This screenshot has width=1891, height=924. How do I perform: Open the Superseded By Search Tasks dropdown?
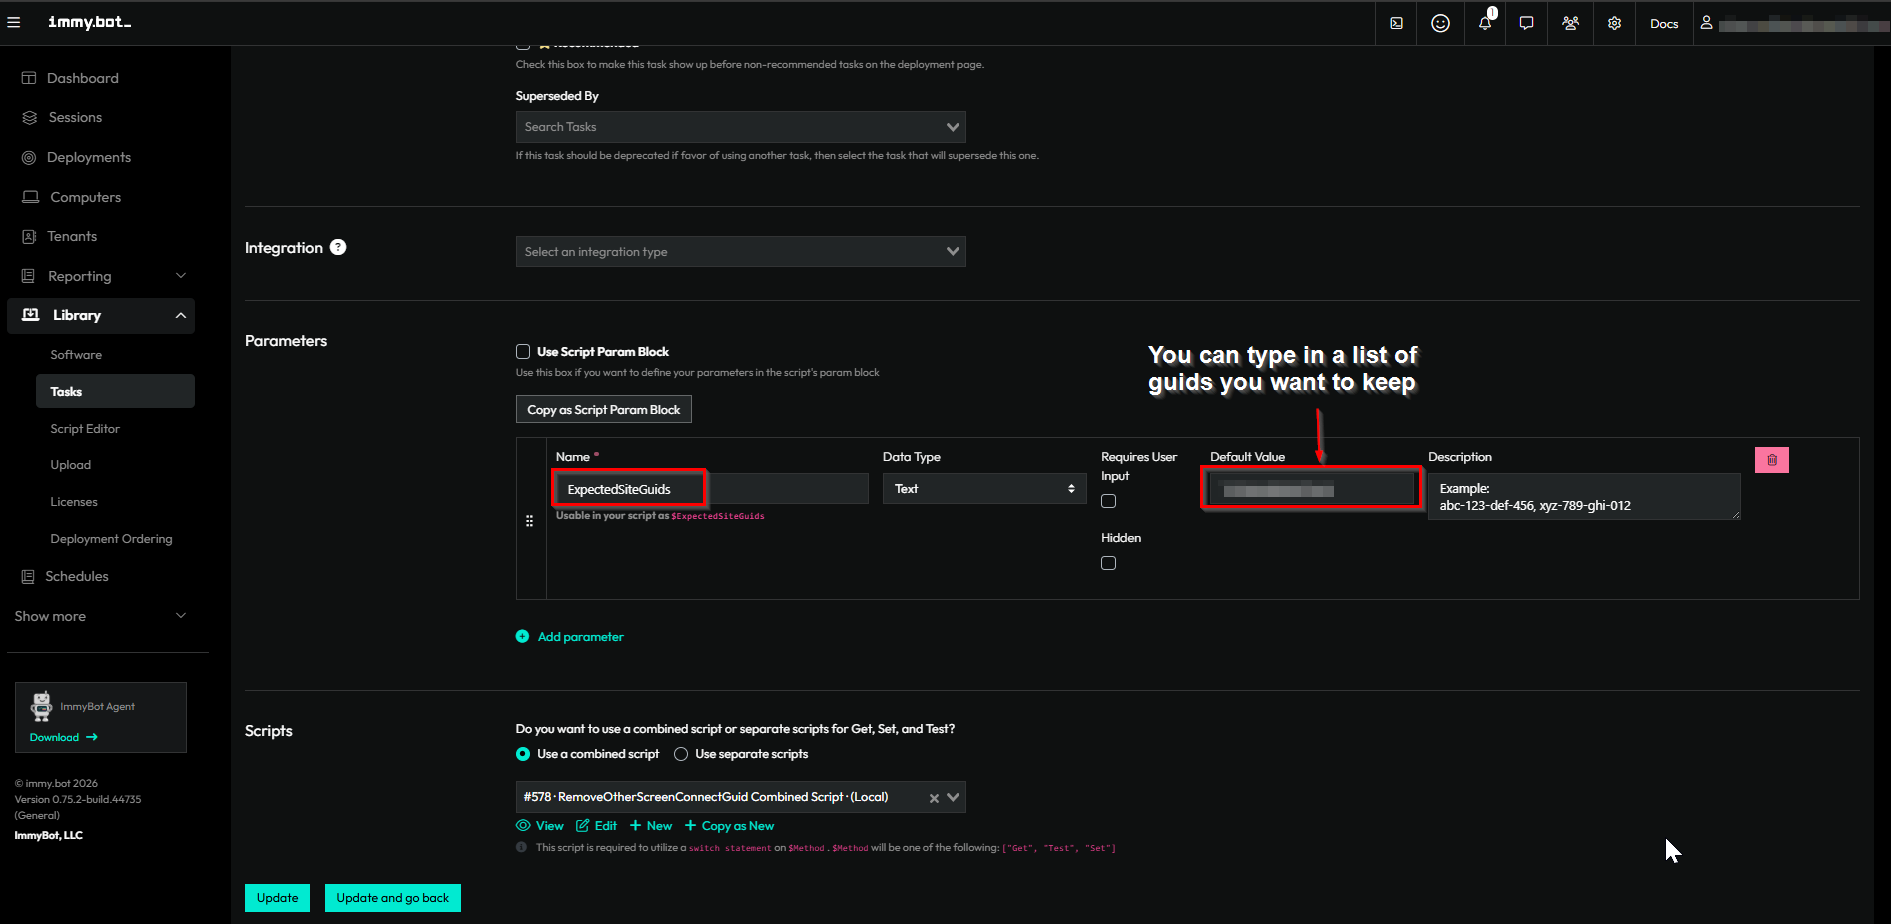pos(740,127)
